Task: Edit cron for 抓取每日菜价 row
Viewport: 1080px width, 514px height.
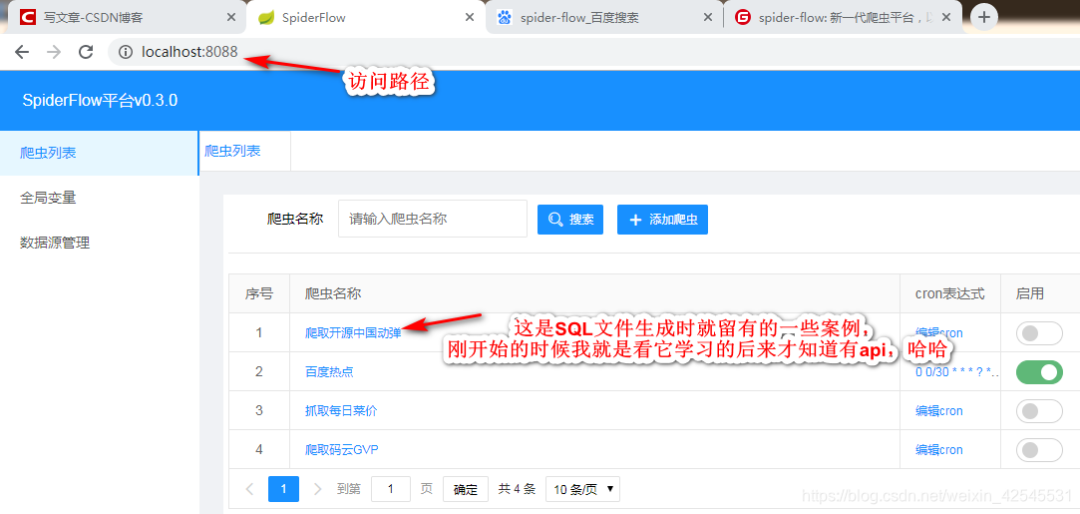Action: point(939,411)
